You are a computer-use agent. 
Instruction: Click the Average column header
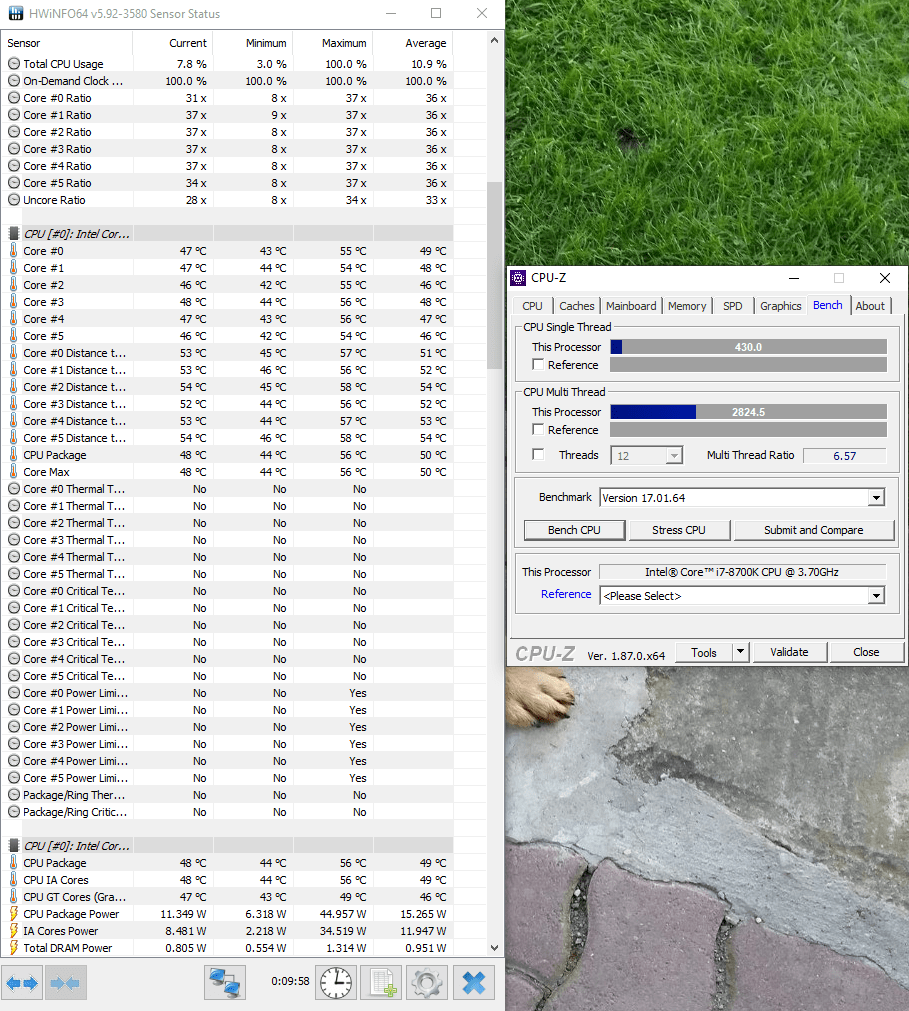pyautogui.click(x=413, y=43)
